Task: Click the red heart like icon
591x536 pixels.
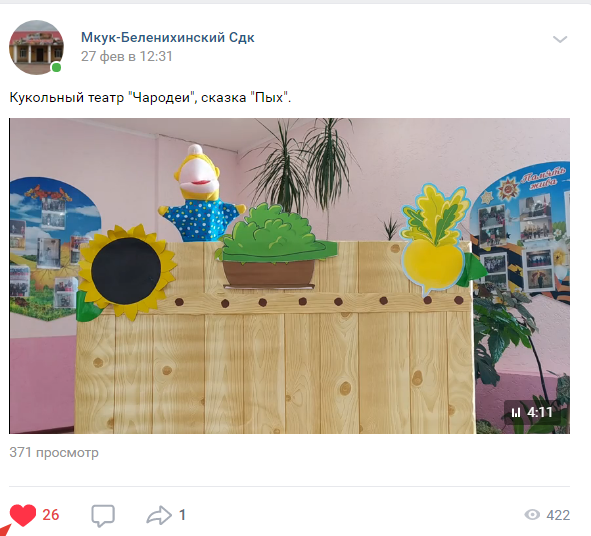Action: pyautogui.click(x=23, y=515)
